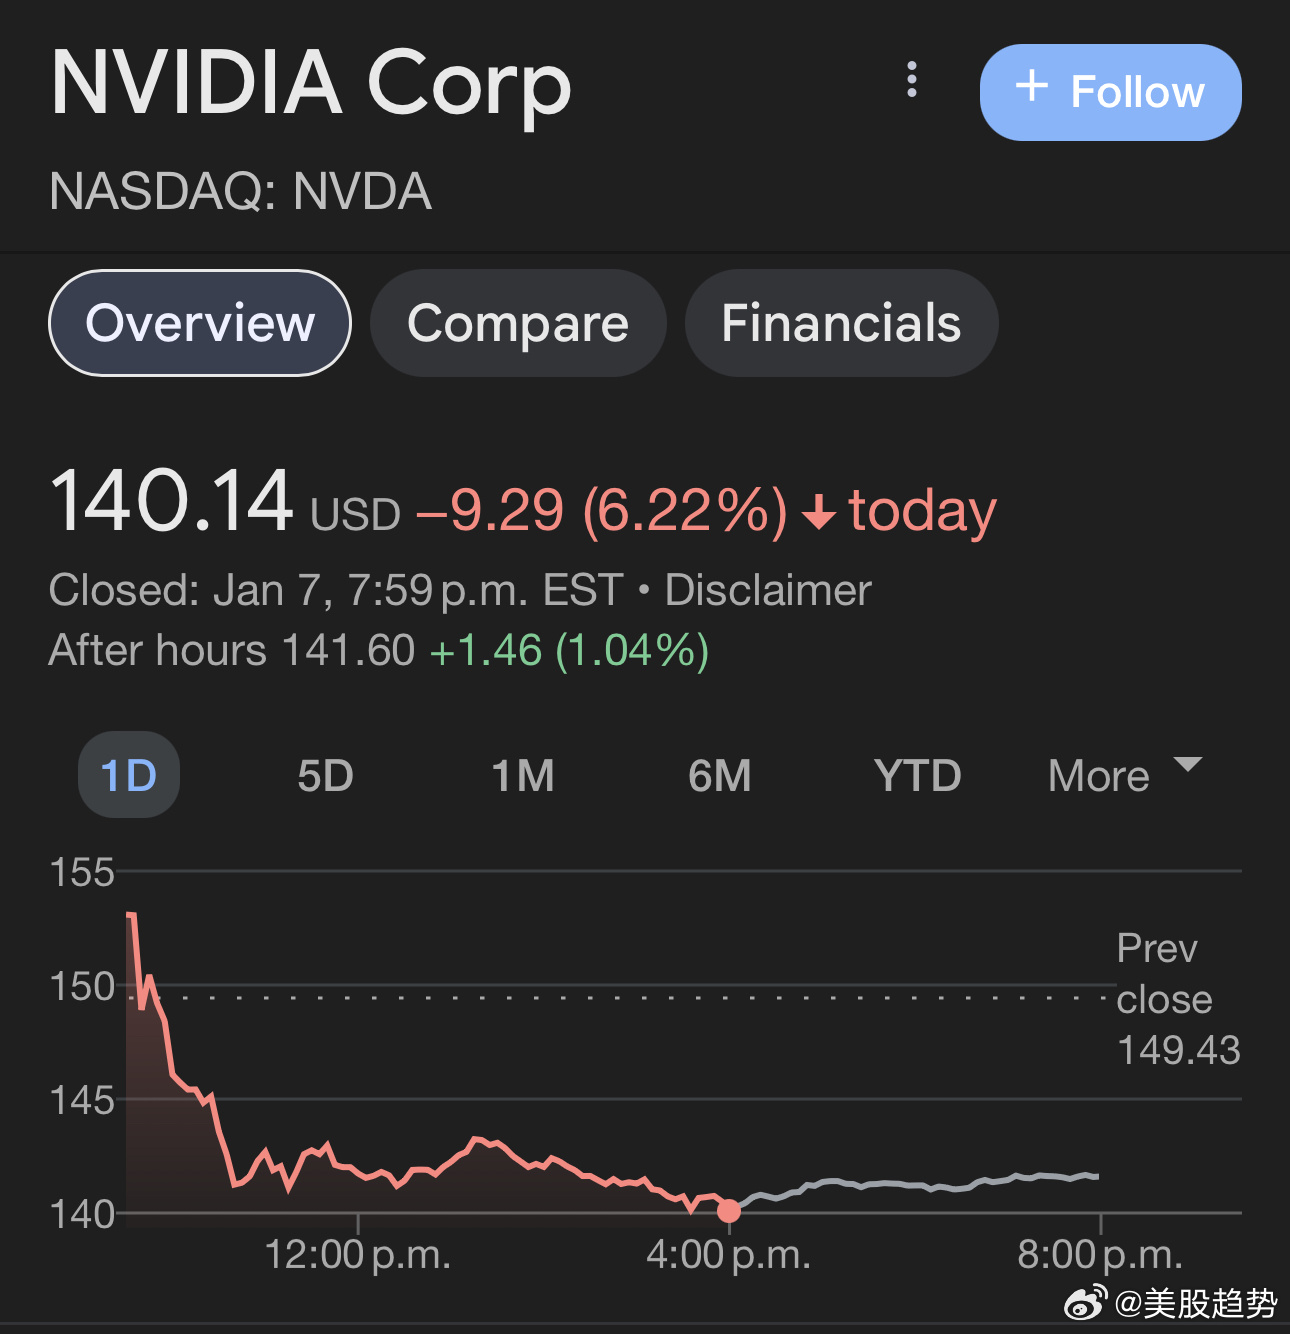Select the 1D chart range
1290x1334 pixels.
[129, 775]
